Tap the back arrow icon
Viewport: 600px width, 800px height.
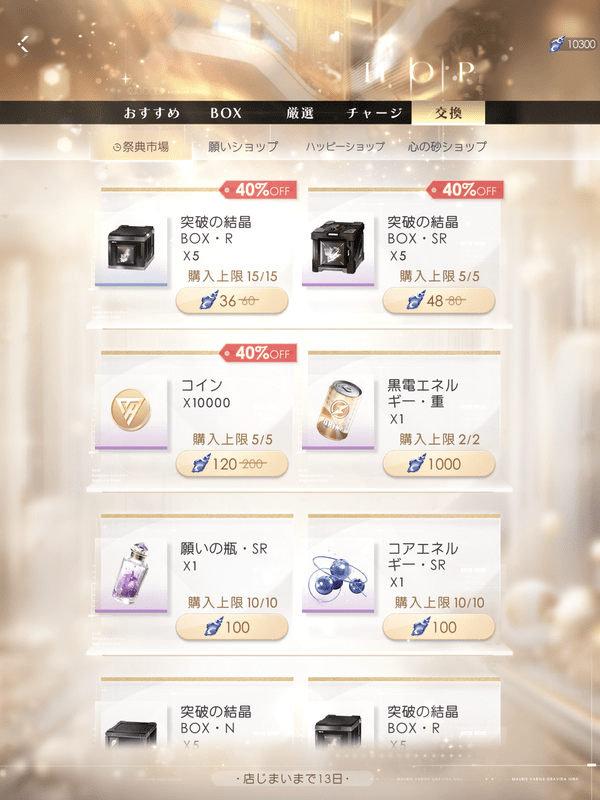[x=23, y=44]
